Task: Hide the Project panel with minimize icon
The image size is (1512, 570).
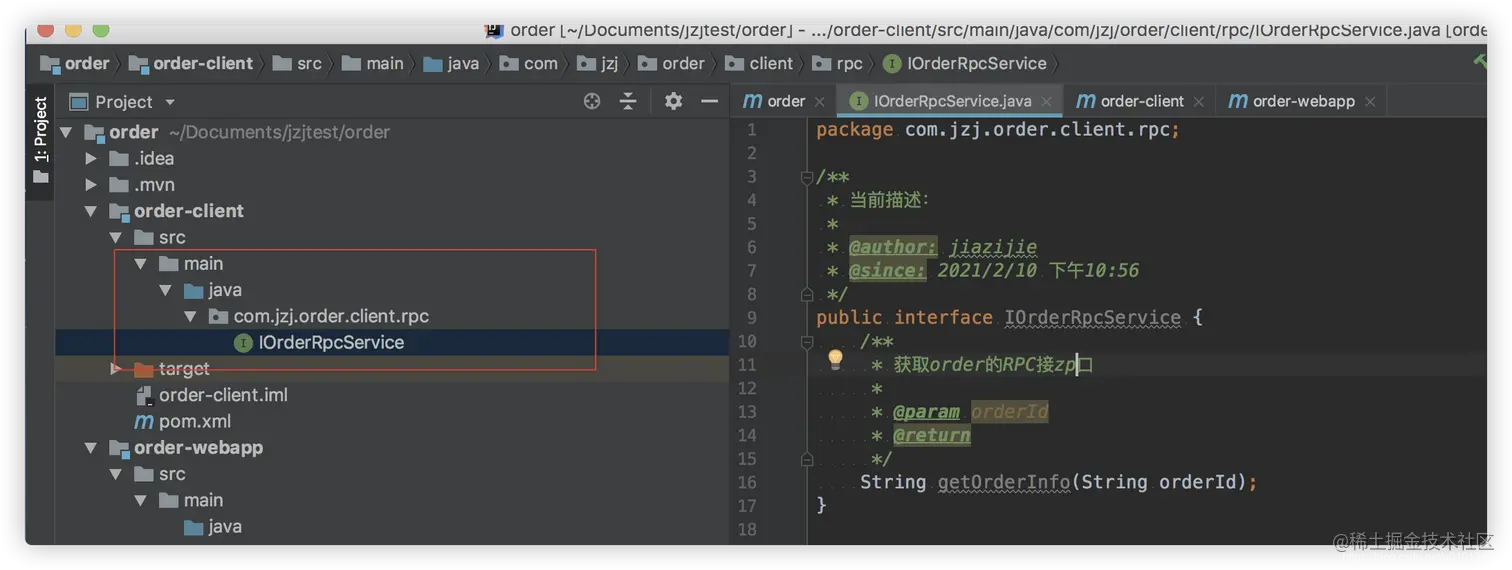Action: click(709, 101)
